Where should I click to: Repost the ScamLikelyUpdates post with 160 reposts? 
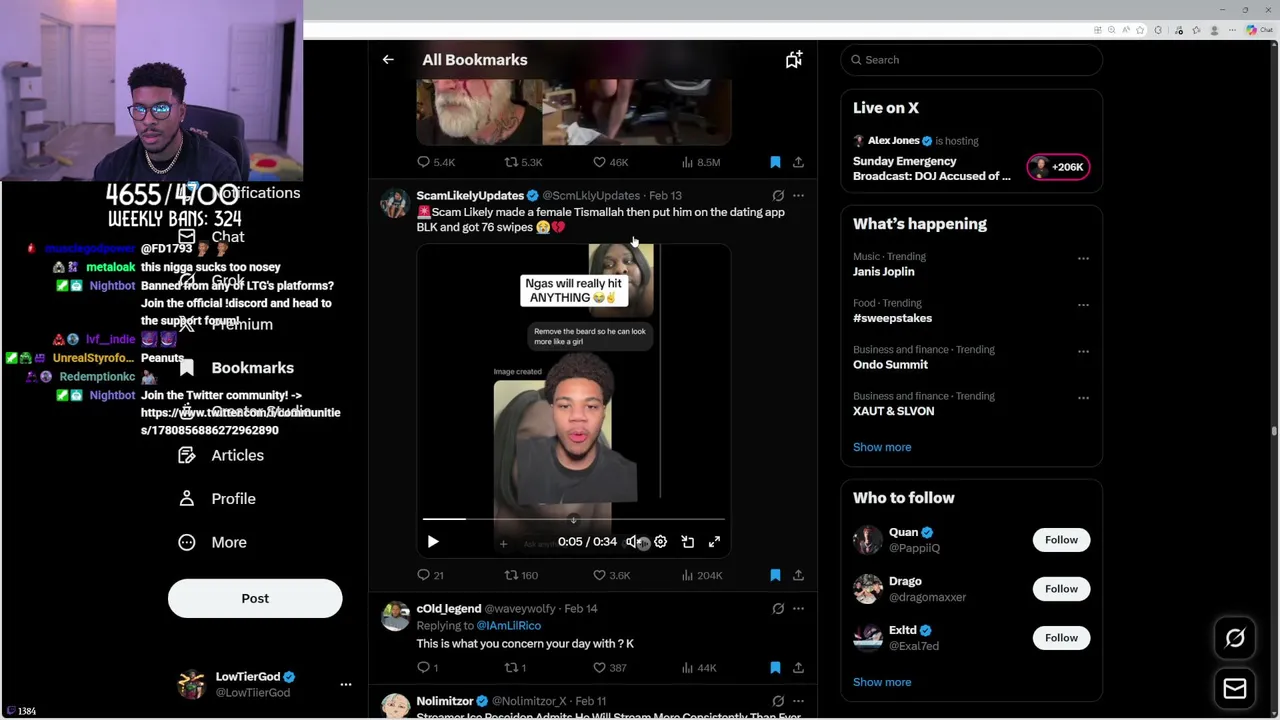tap(521, 576)
